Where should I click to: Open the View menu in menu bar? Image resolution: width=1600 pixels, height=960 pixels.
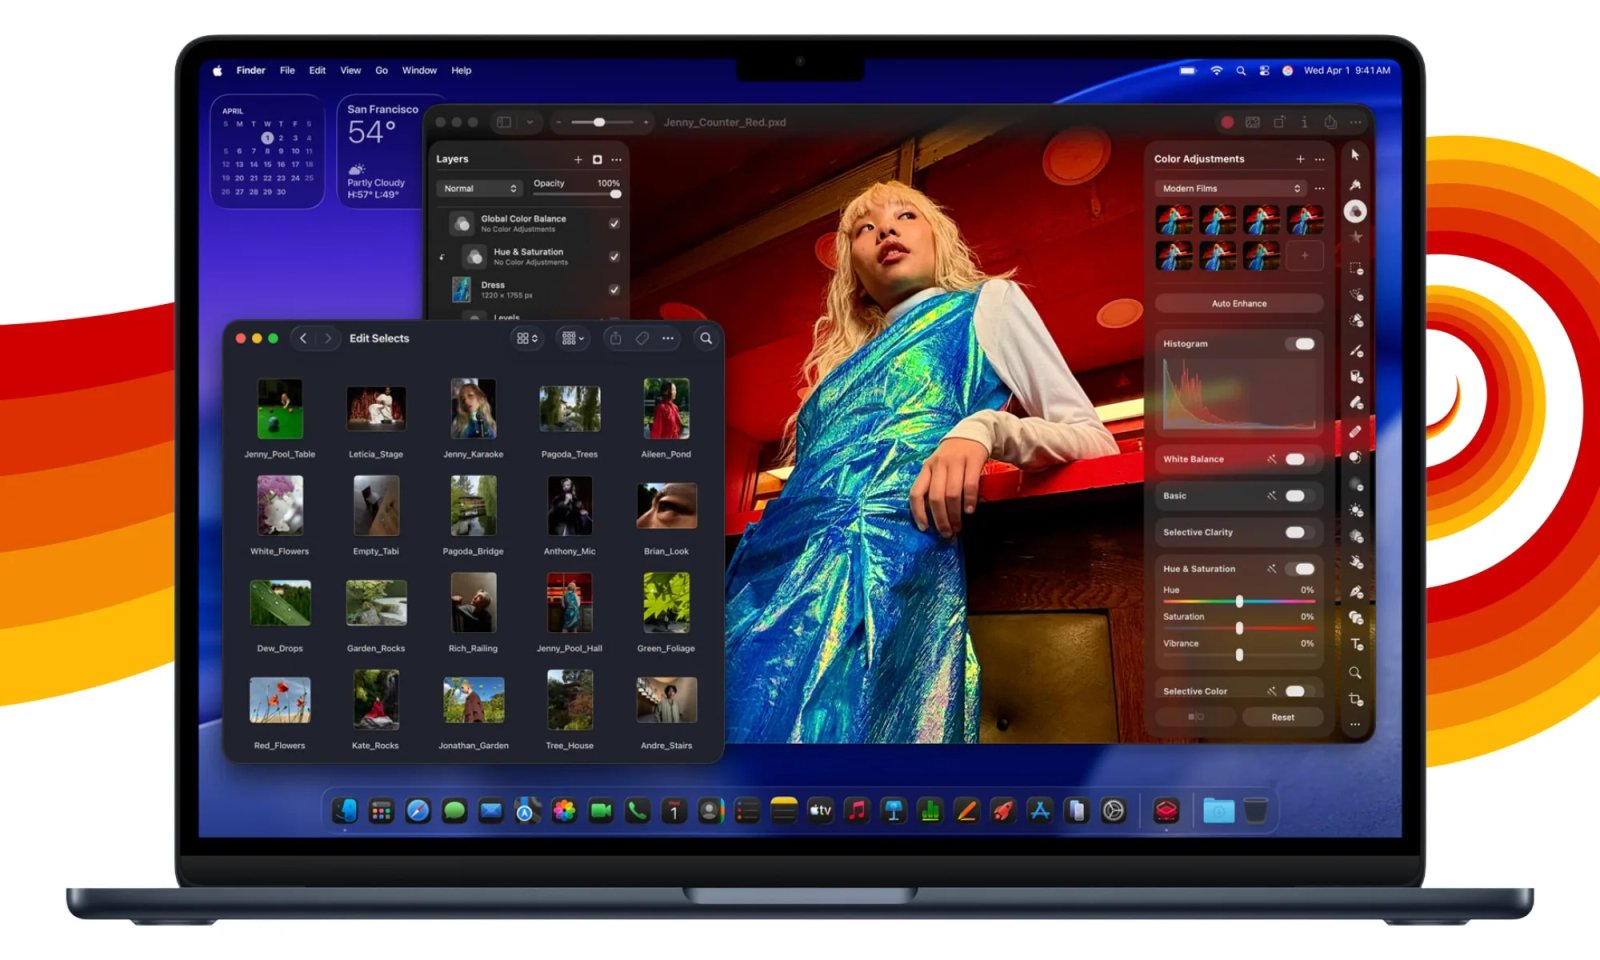click(350, 71)
